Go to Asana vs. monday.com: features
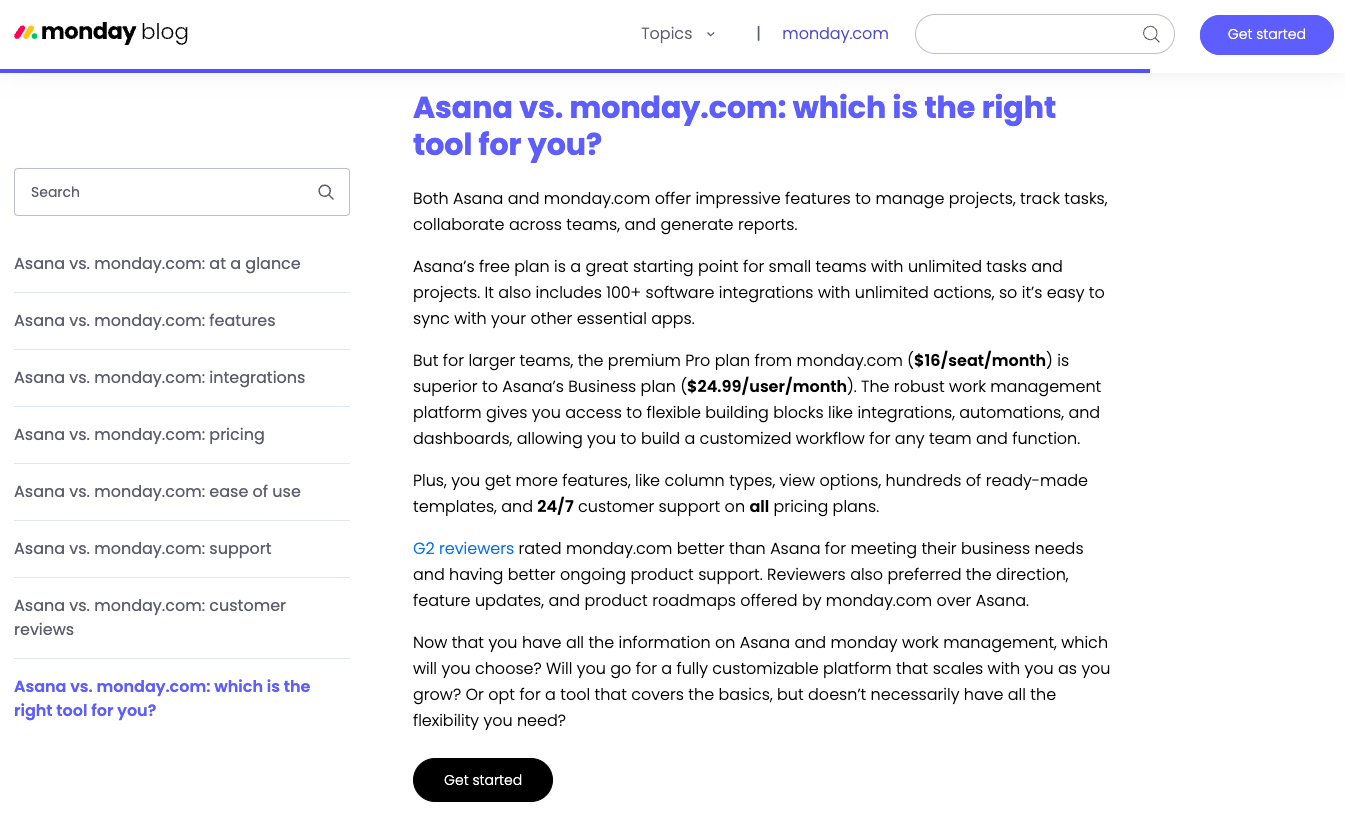Viewport: 1345px width, 829px height. tap(145, 321)
